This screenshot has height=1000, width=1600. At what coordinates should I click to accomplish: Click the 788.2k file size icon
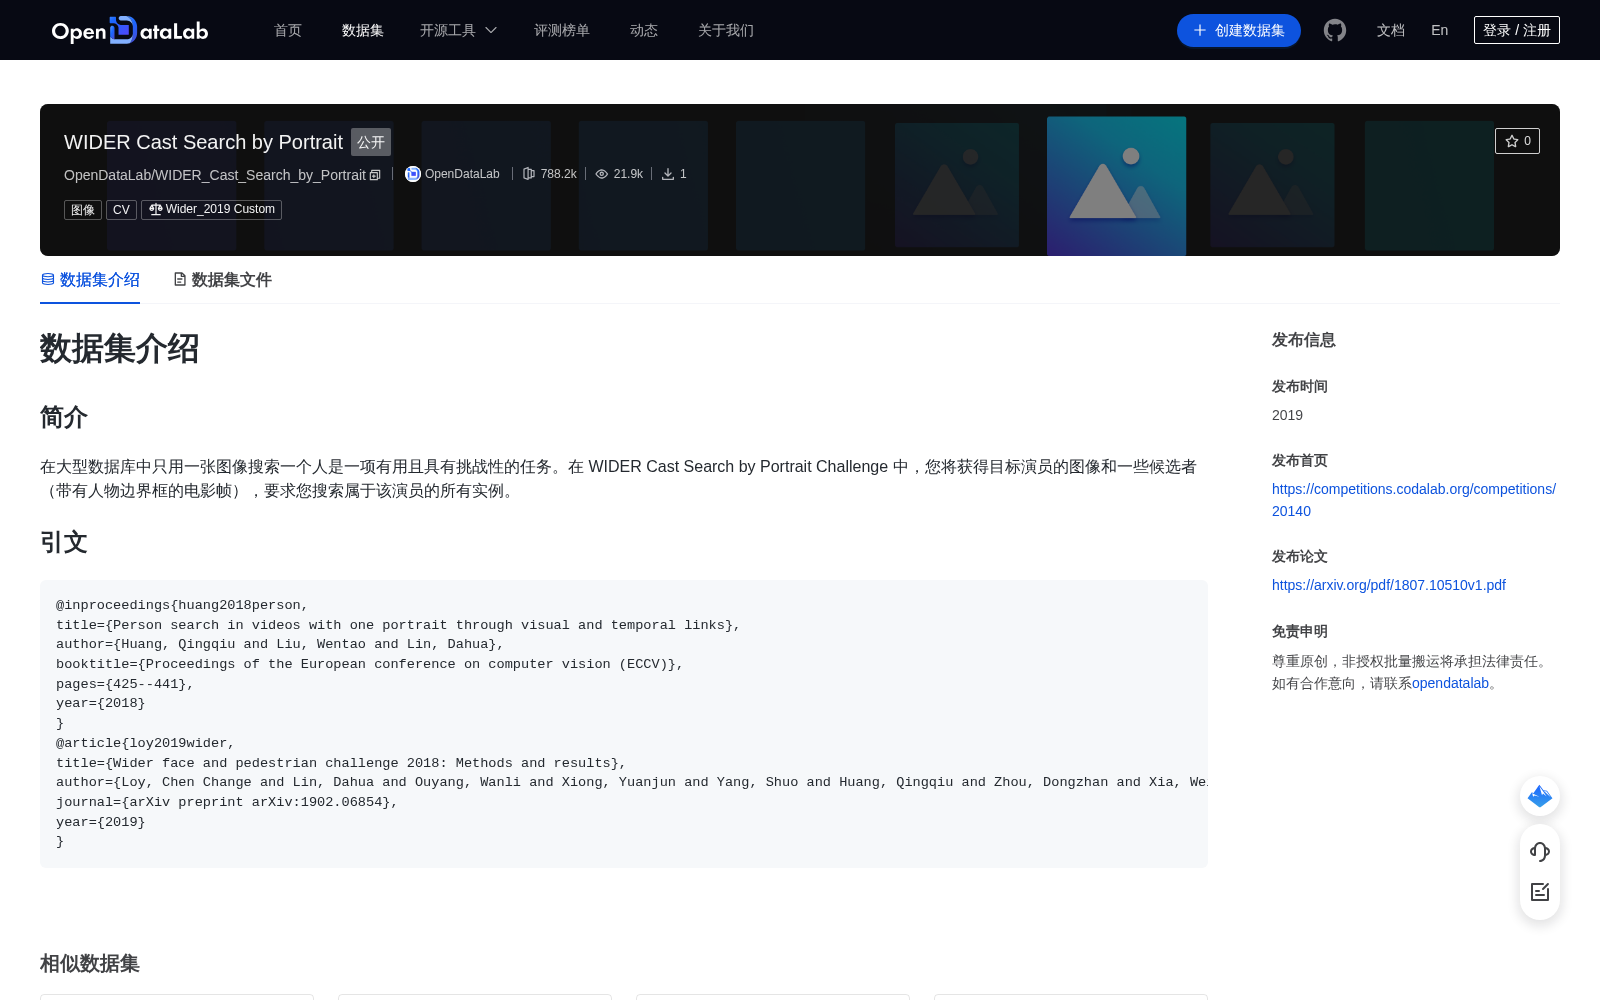[529, 174]
